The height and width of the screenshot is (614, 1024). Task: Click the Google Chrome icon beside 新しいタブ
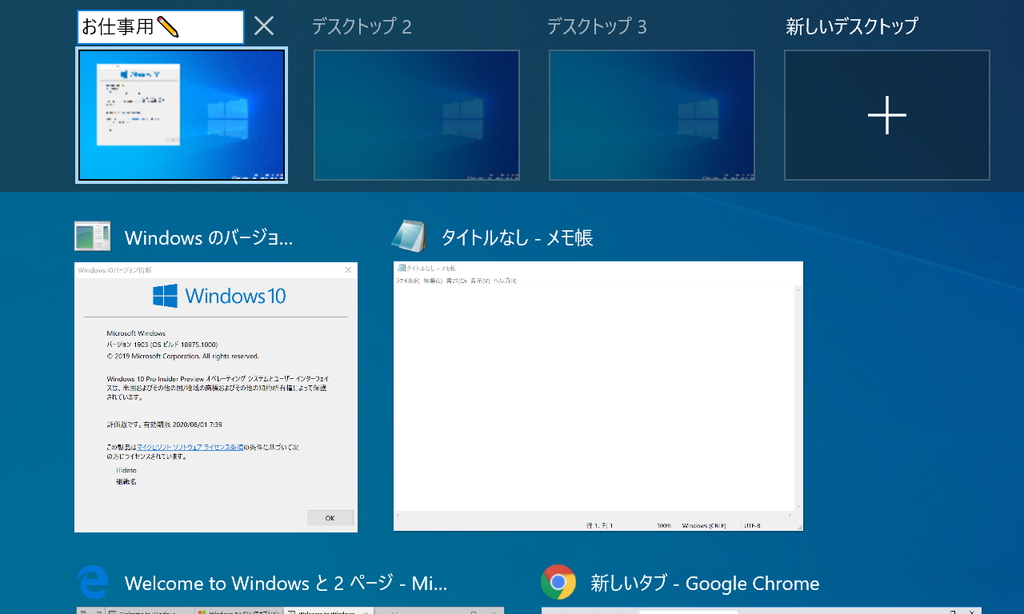tap(560, 583)
